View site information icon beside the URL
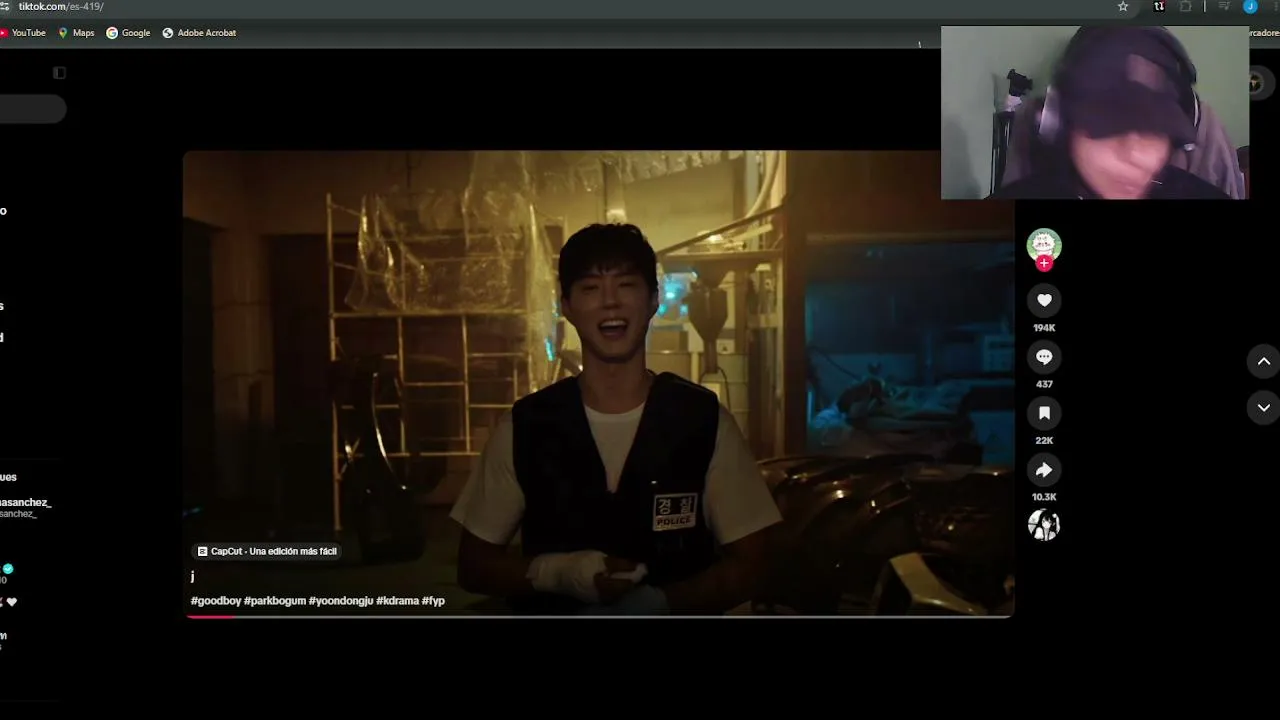Viewport: 1280px width, 720px height. click(x=5, y=6)
